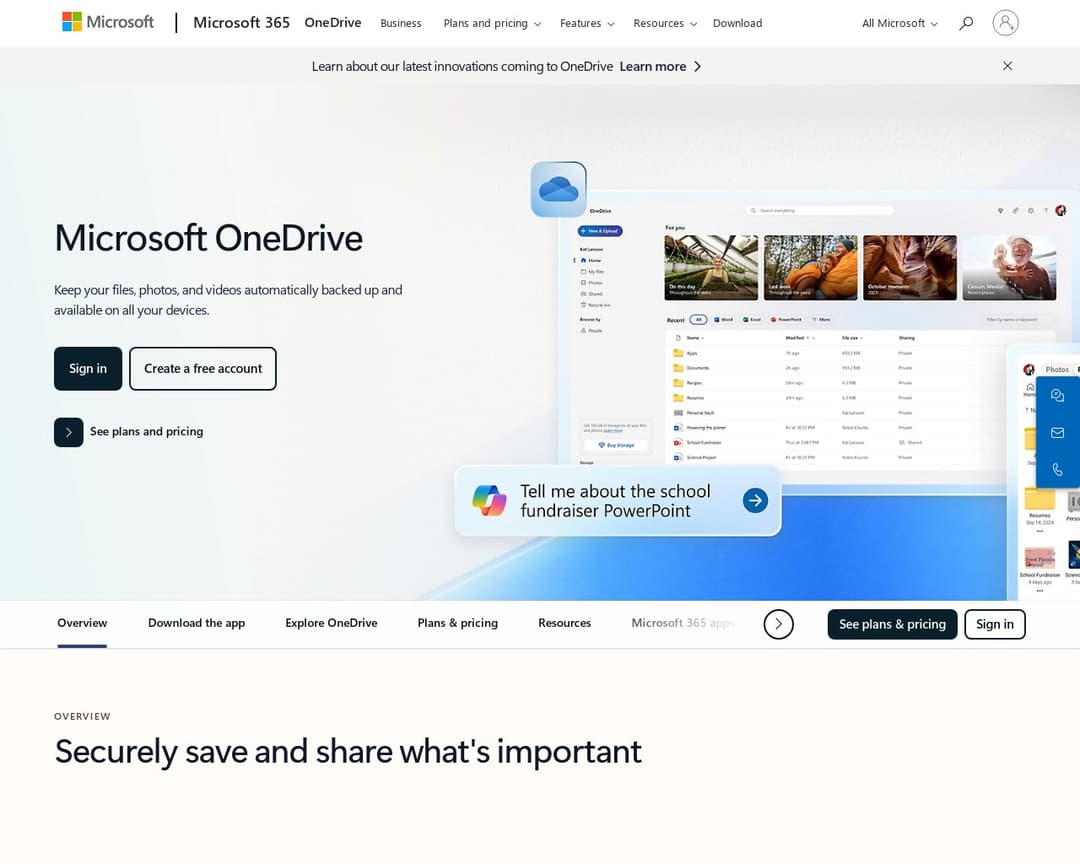The width and height of the screenshot is (1080, 864).
Task: Click See plans & pricing dark button
Action: click(892, 624)
